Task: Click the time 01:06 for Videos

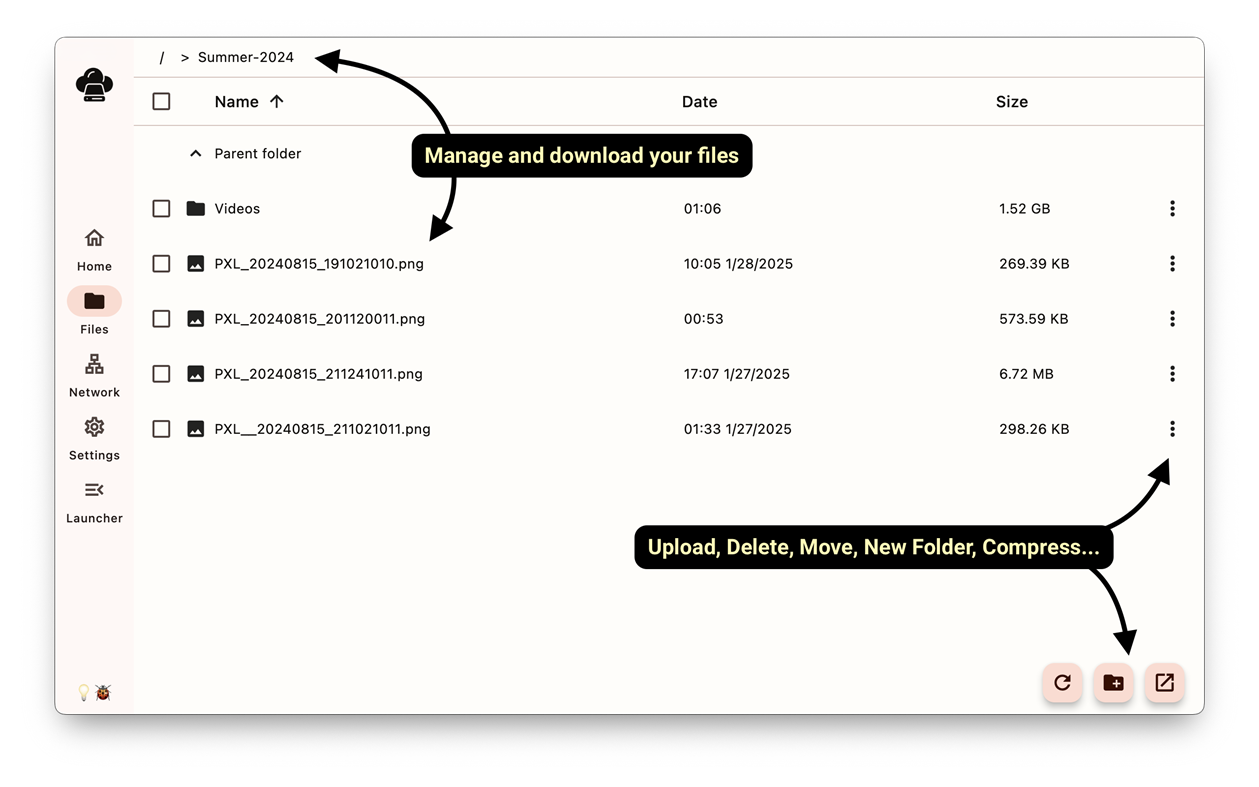Action: [x=703, y=209]
